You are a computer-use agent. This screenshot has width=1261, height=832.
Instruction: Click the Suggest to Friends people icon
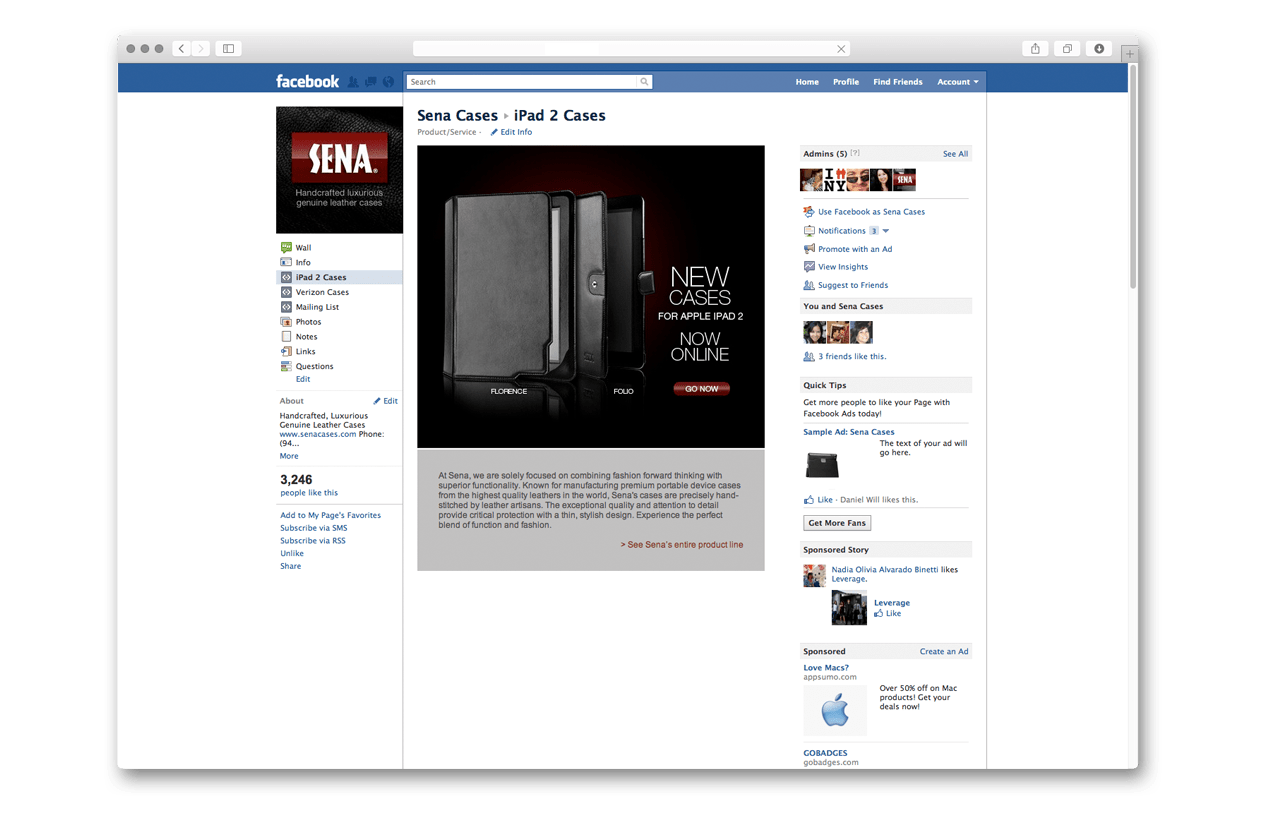(x=809, y=285)
